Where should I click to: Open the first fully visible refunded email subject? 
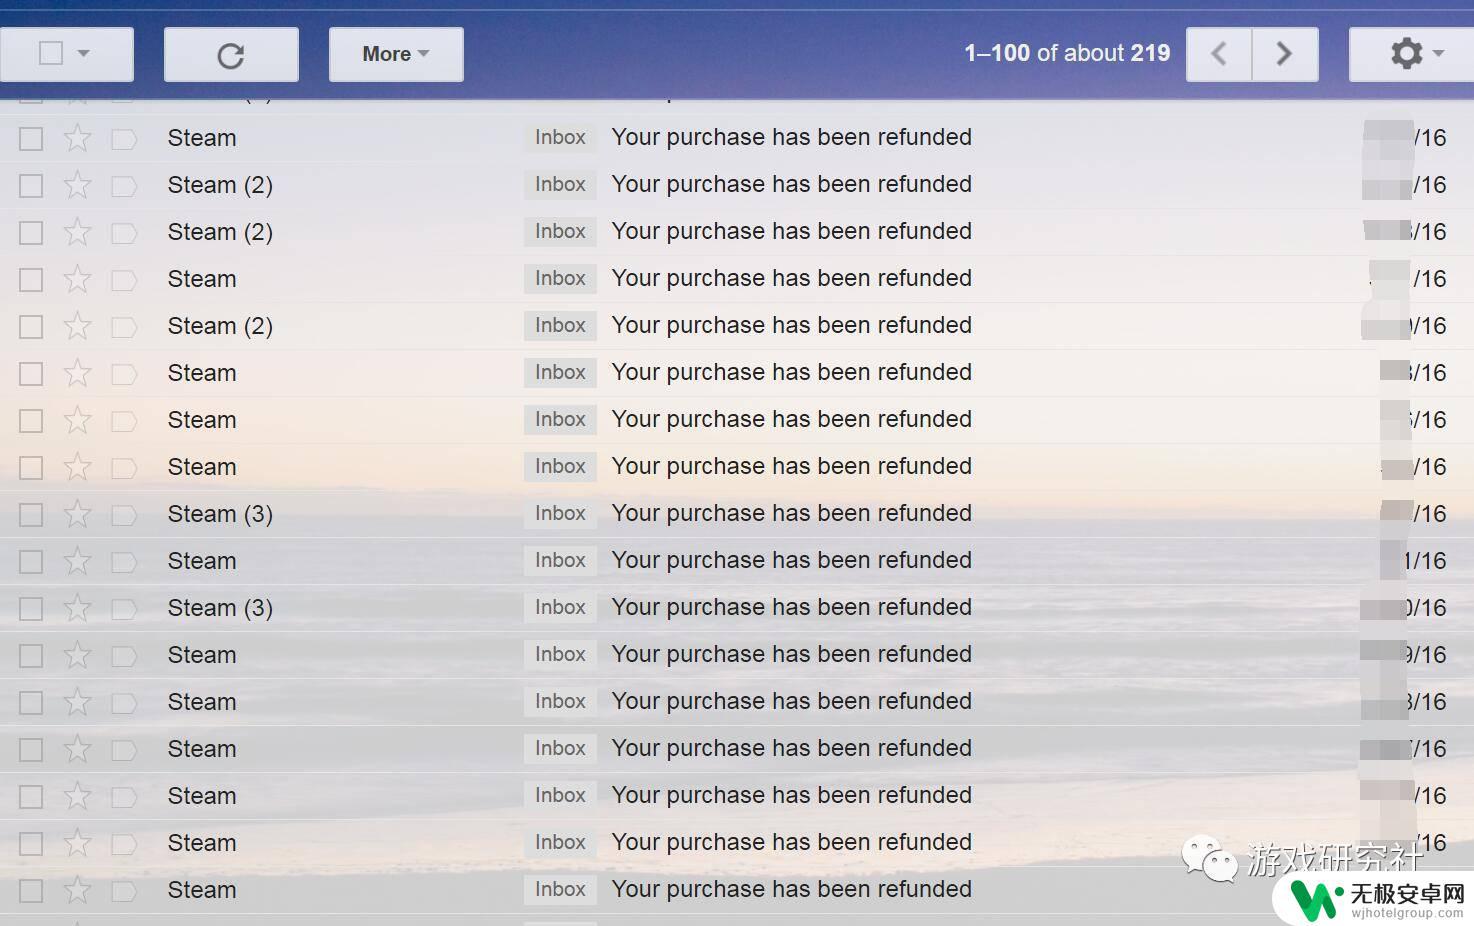pyautogui.click(x=792, y=137)
